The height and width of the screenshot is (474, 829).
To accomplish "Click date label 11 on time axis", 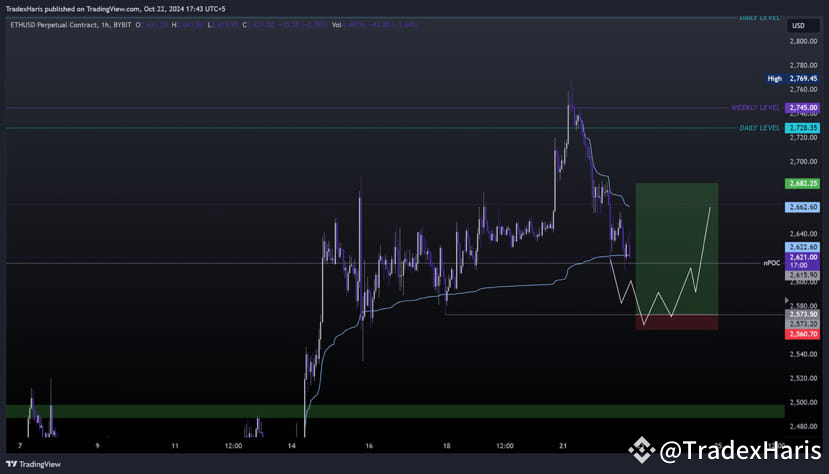I will click(175, 446).
